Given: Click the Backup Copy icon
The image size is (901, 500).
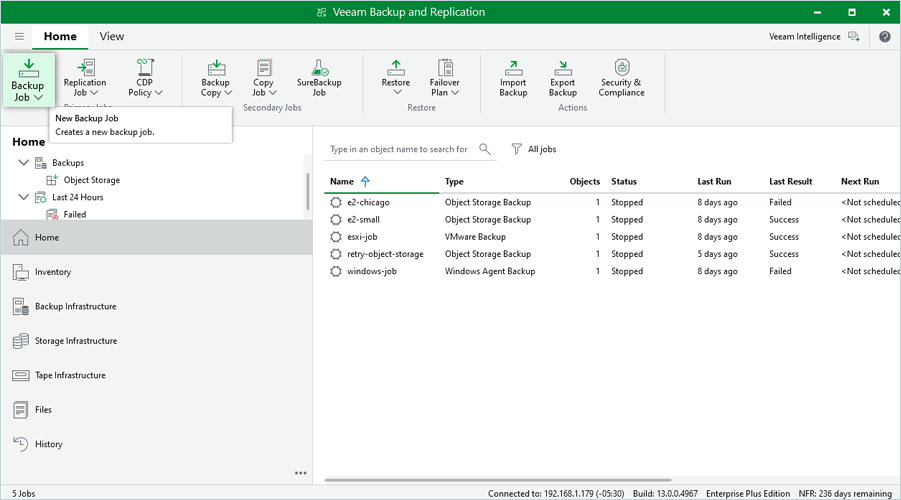Looking at the screenshot, I should (216, 67).
